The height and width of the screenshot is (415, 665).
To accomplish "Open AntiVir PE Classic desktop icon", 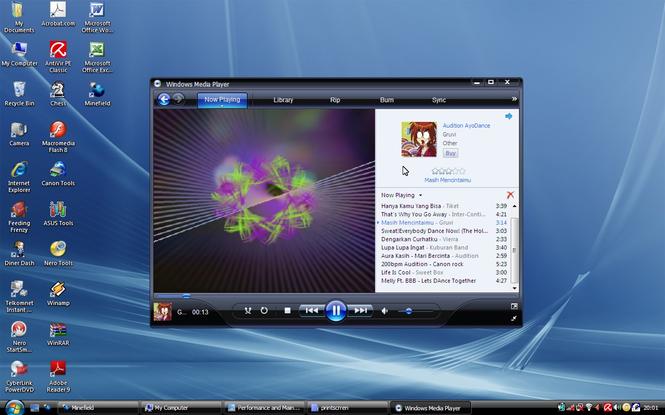I will tap(58, 57).
